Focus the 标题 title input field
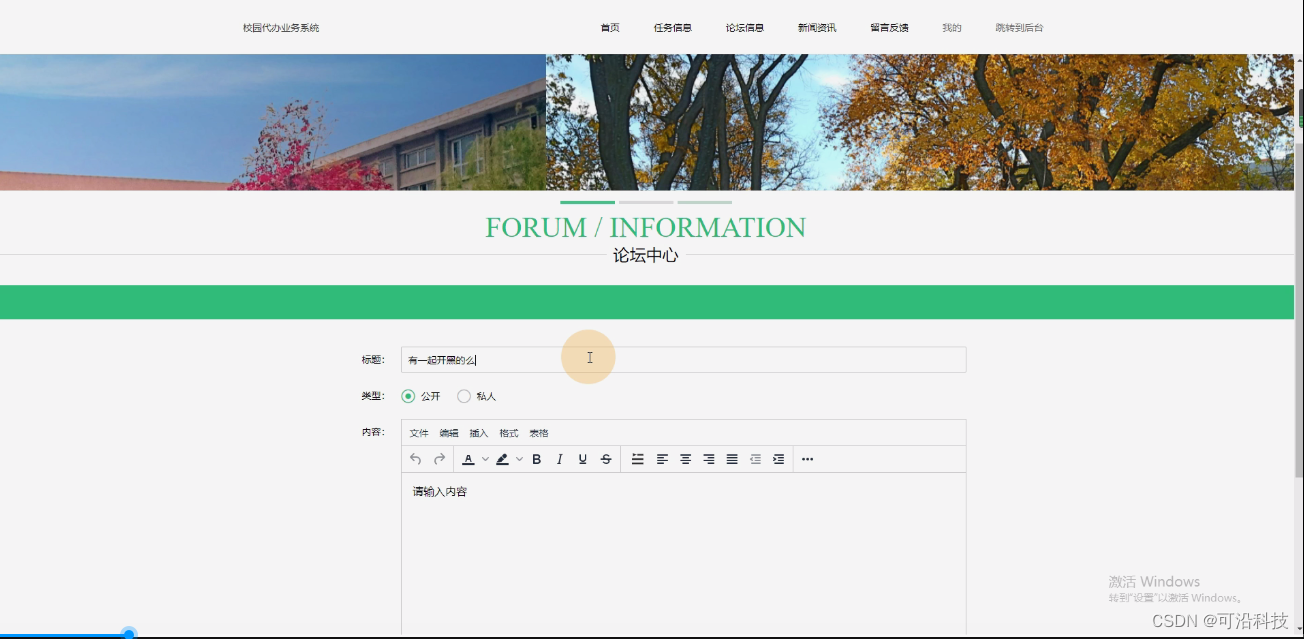Screen dimensions: 1304x639 coord(684,360)
